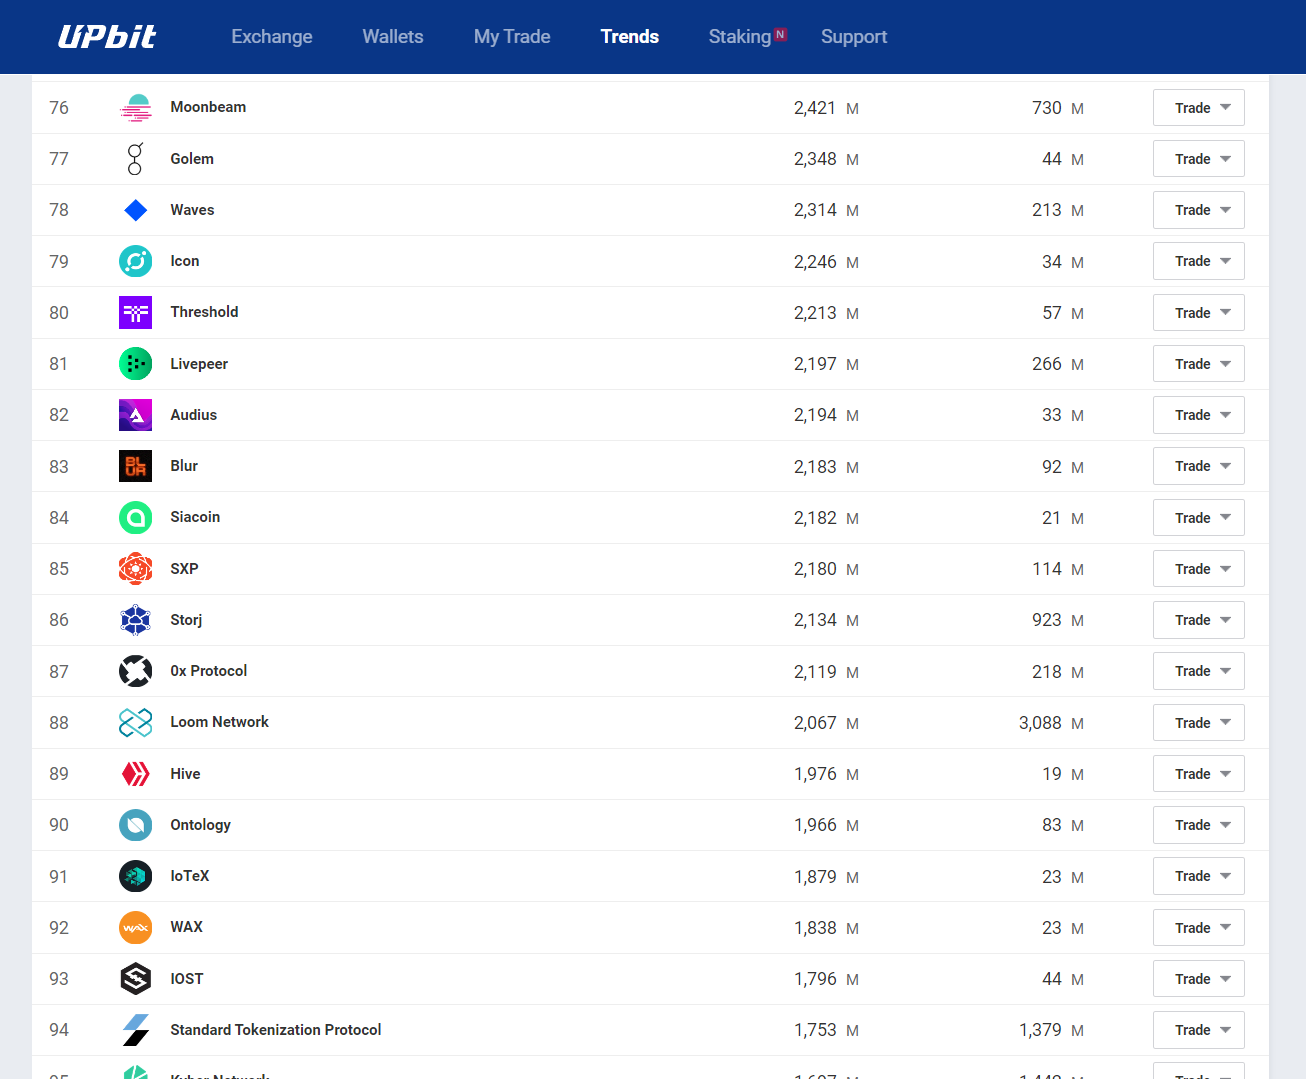
Task: Open Trade dropdown for Moonbeam
Action: coord(1199,108)
